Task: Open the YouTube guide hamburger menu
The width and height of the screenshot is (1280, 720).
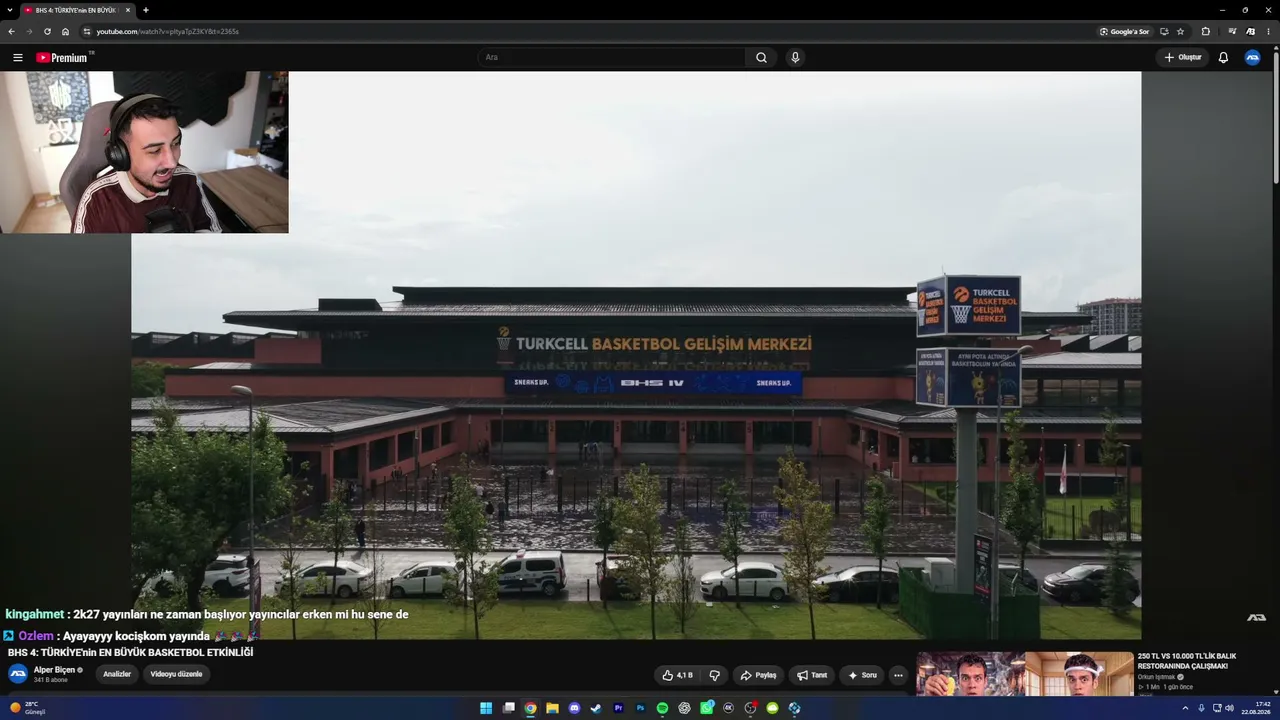Action: [x=17, y=57]
